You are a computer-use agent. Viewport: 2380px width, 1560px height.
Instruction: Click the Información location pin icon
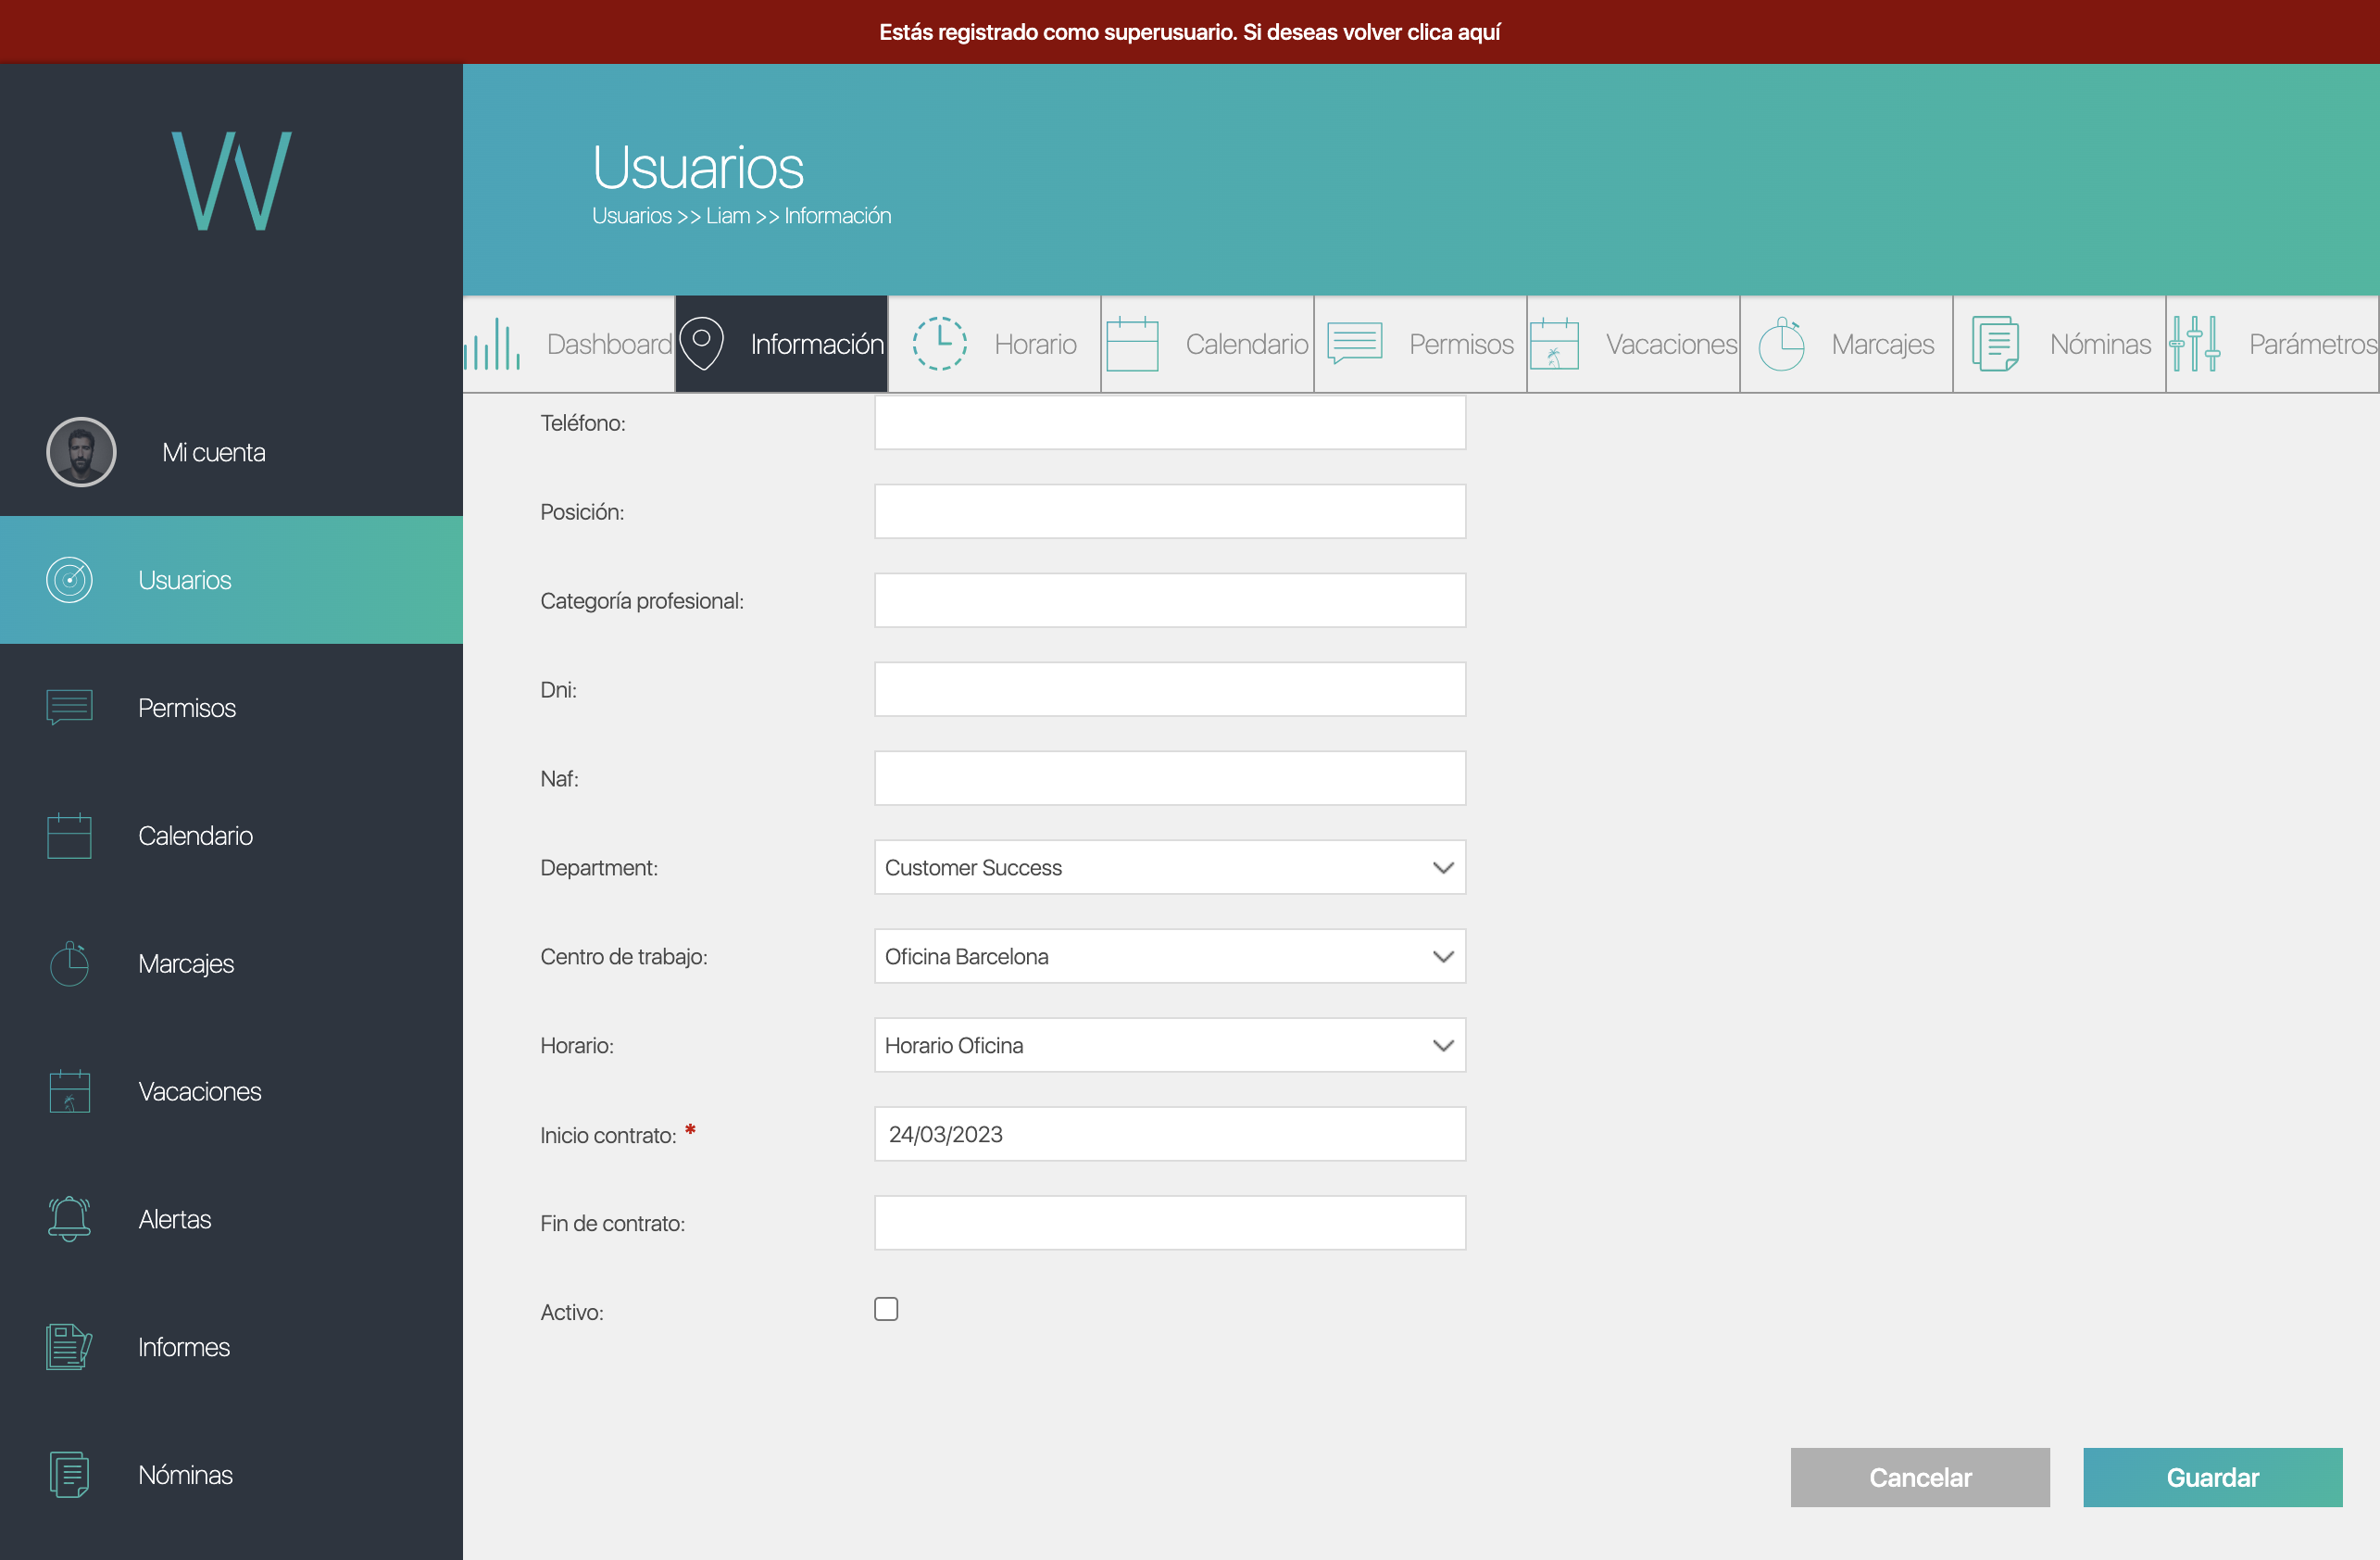pyautogui.click(x=702, y=344)
